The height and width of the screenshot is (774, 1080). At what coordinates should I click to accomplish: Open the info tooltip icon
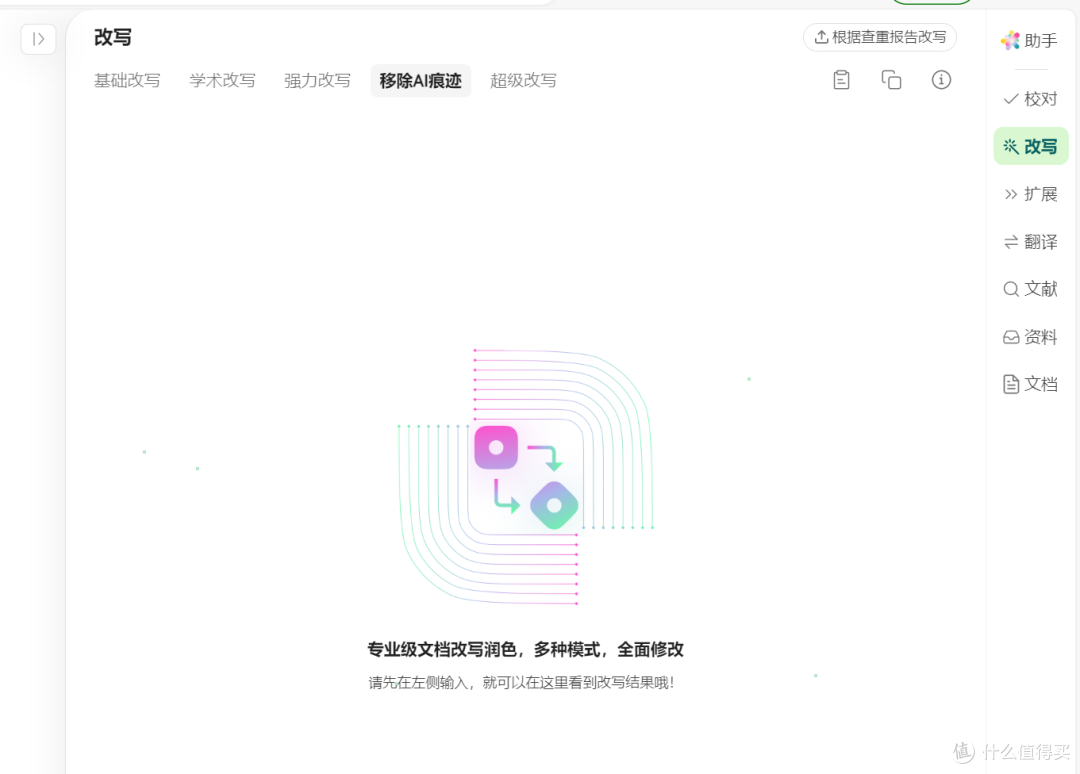click(941, 79)
